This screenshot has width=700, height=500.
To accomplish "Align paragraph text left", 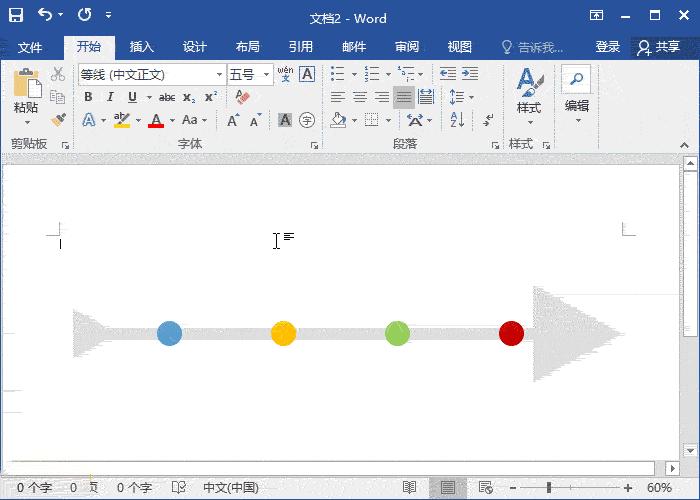I will 338,97.
